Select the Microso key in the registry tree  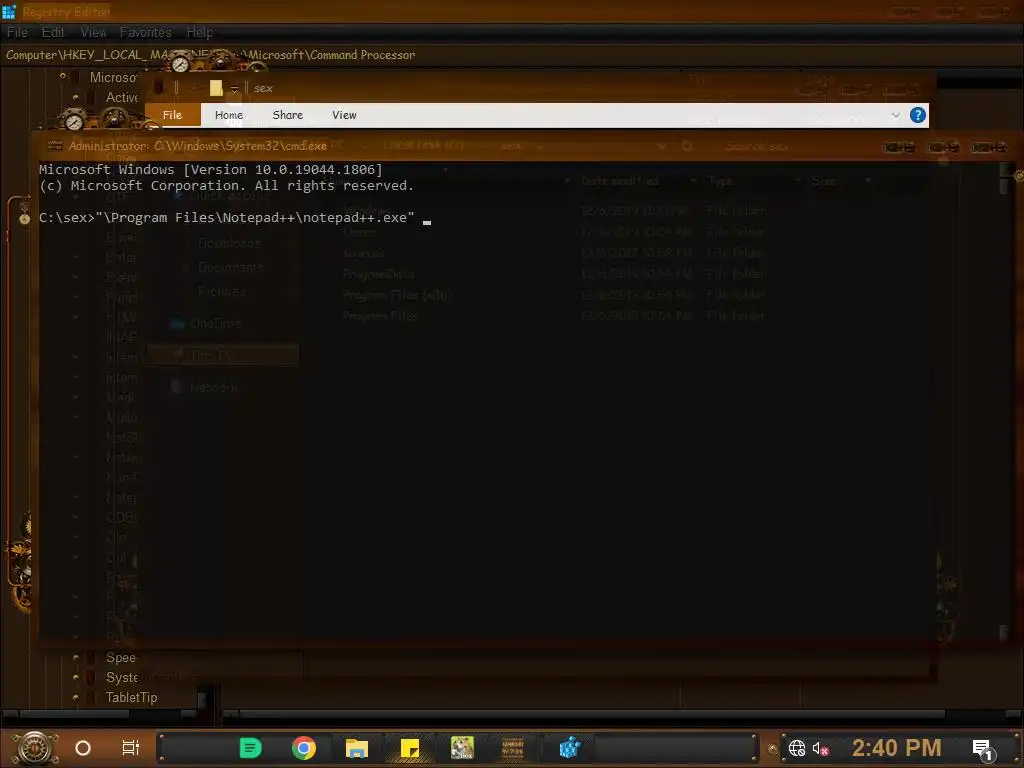tap(113, 77)
